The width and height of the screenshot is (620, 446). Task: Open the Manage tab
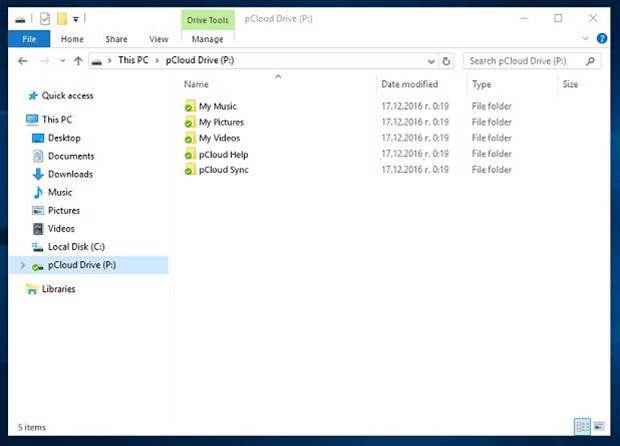point(208,39)
